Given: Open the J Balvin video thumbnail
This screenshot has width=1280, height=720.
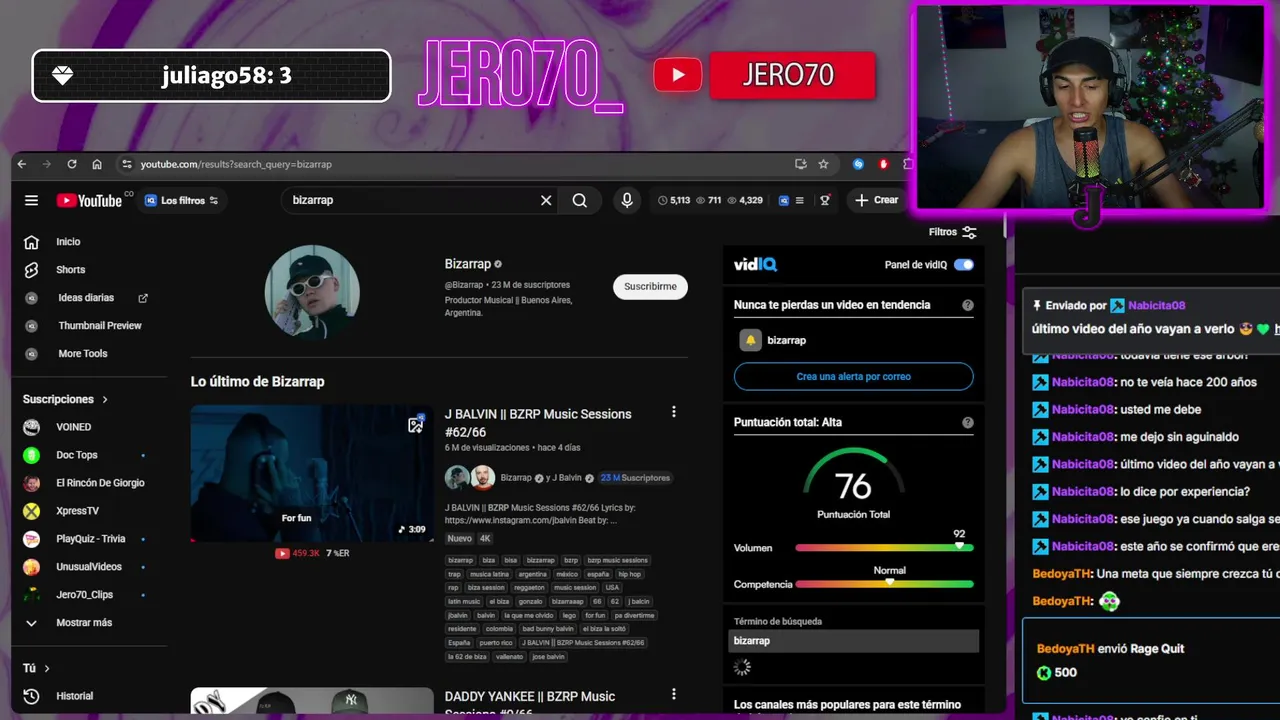Looking at the screenshot, I should click(x=312, y=473).
